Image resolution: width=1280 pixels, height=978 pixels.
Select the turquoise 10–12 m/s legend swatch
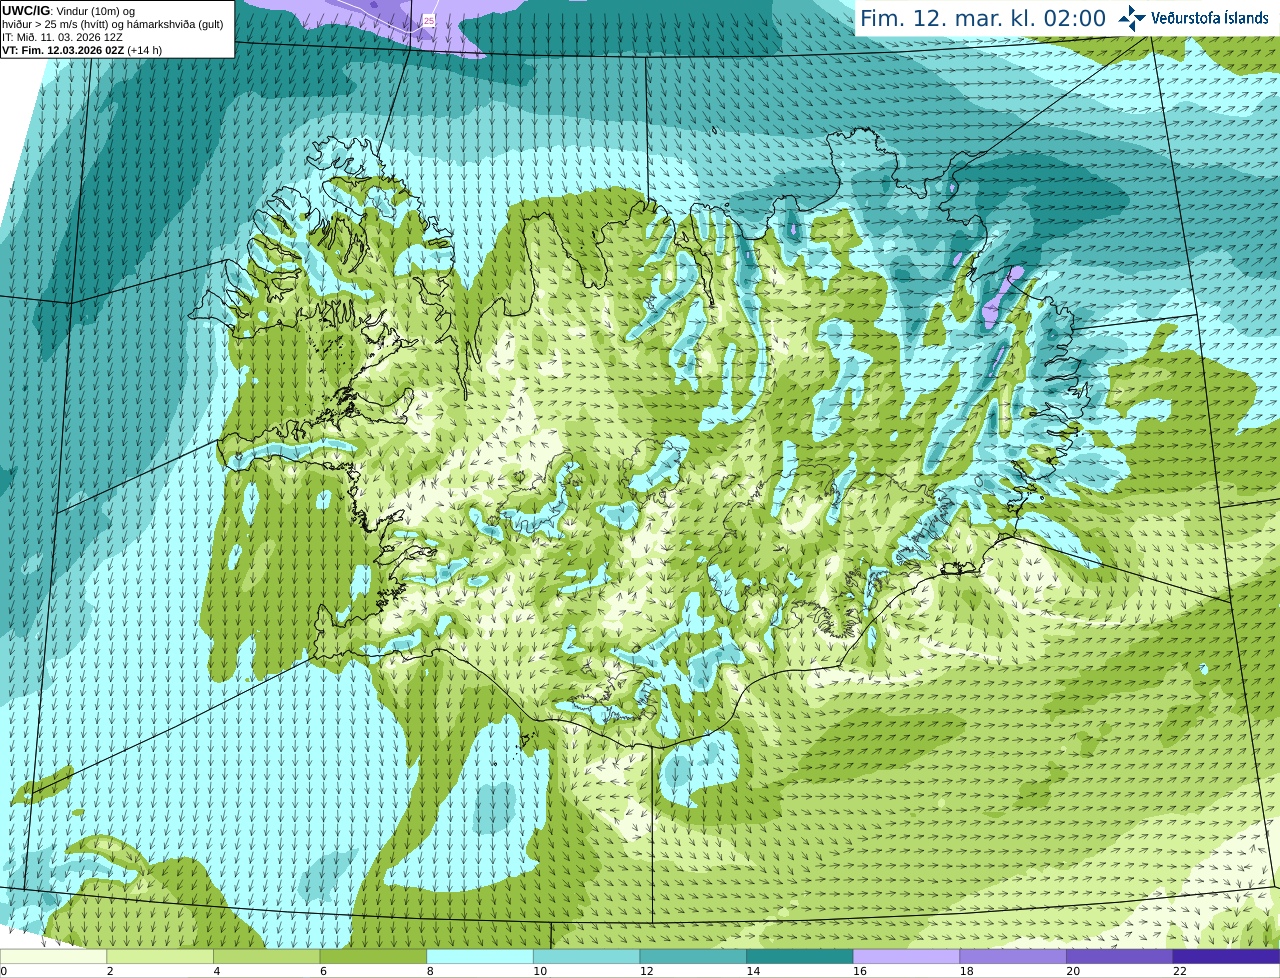click(x=587, y=956)
